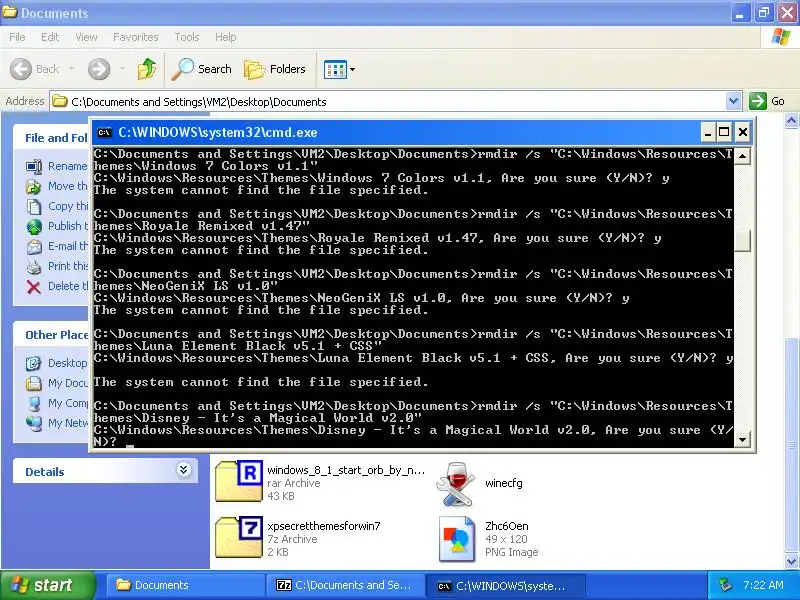Expand the Details panel chevron
Viewport: 800px width, 600px height.
click(x=183, y=470)
